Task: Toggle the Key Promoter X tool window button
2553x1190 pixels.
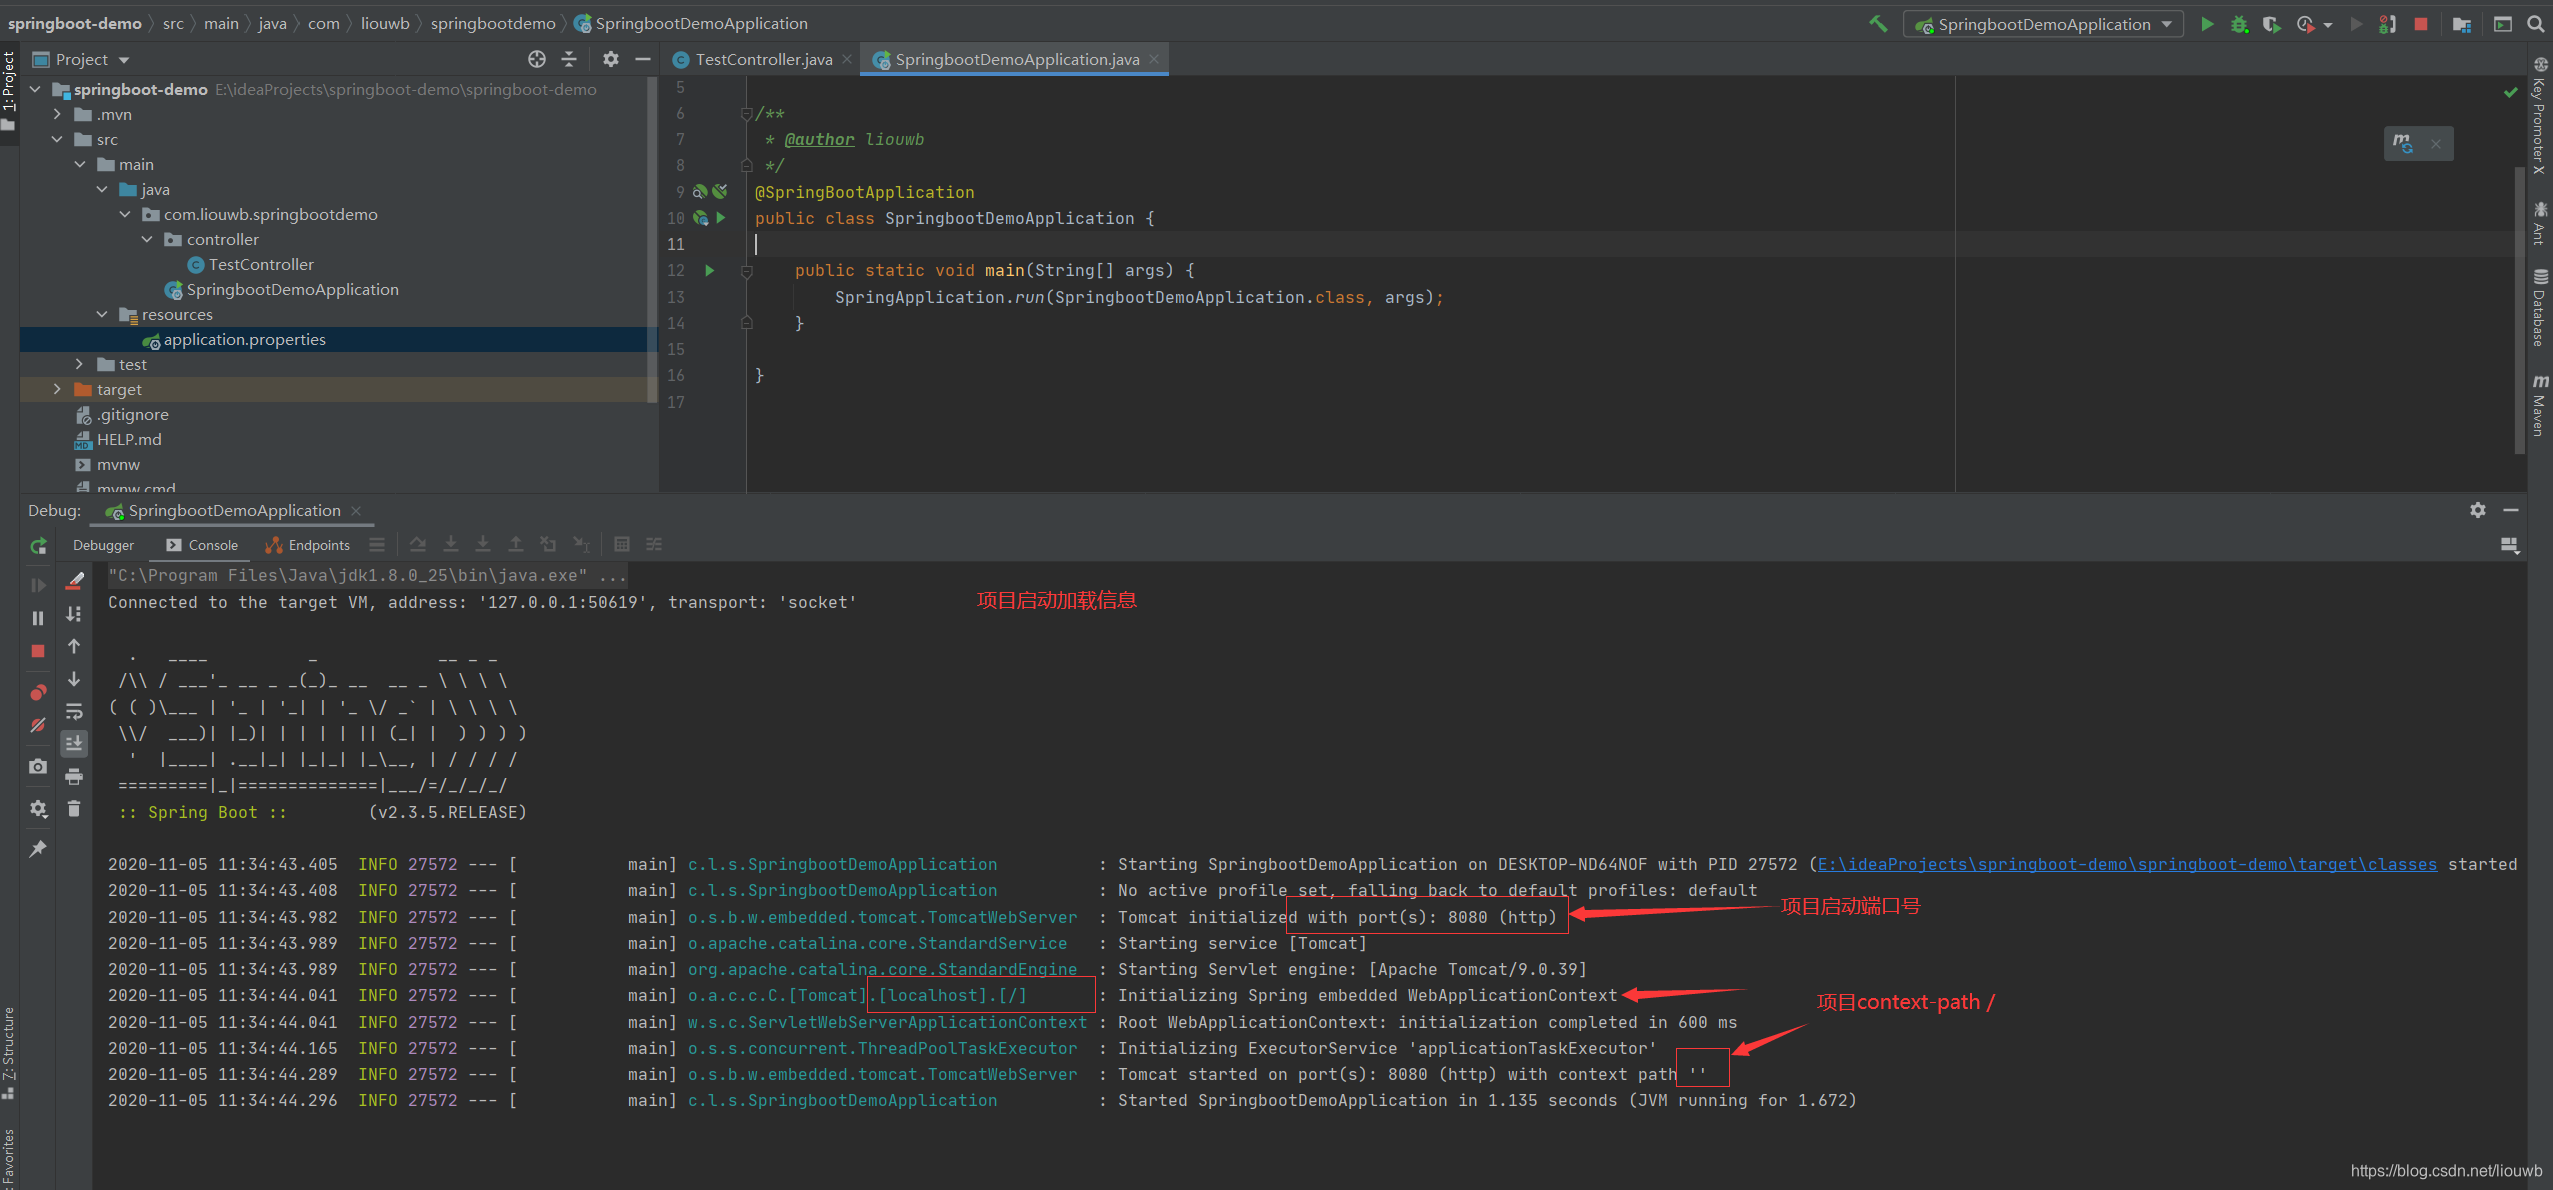Action: point(2540,115)
